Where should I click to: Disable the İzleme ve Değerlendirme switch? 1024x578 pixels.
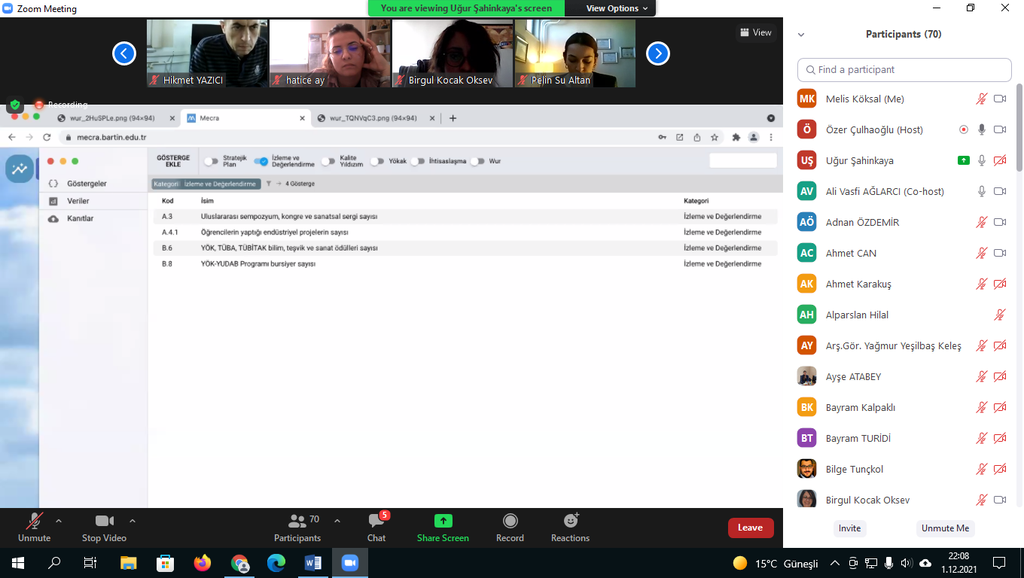[x=261, y=161]
